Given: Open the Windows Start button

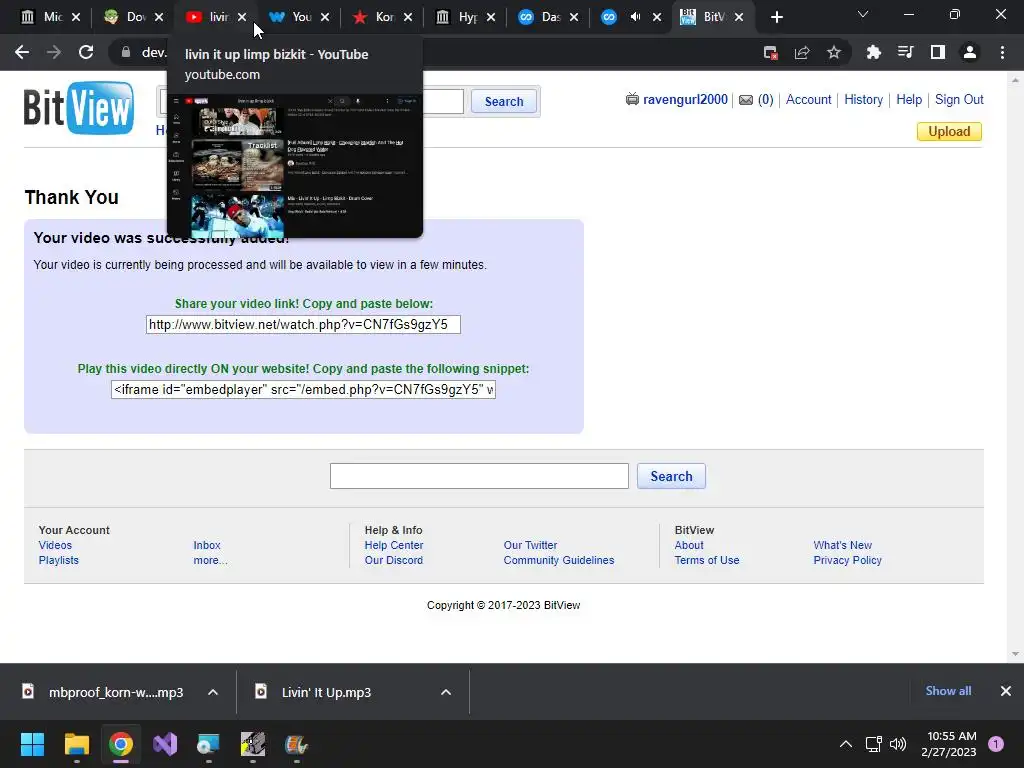Looking at the screenshot, I should tap(32, 744).
